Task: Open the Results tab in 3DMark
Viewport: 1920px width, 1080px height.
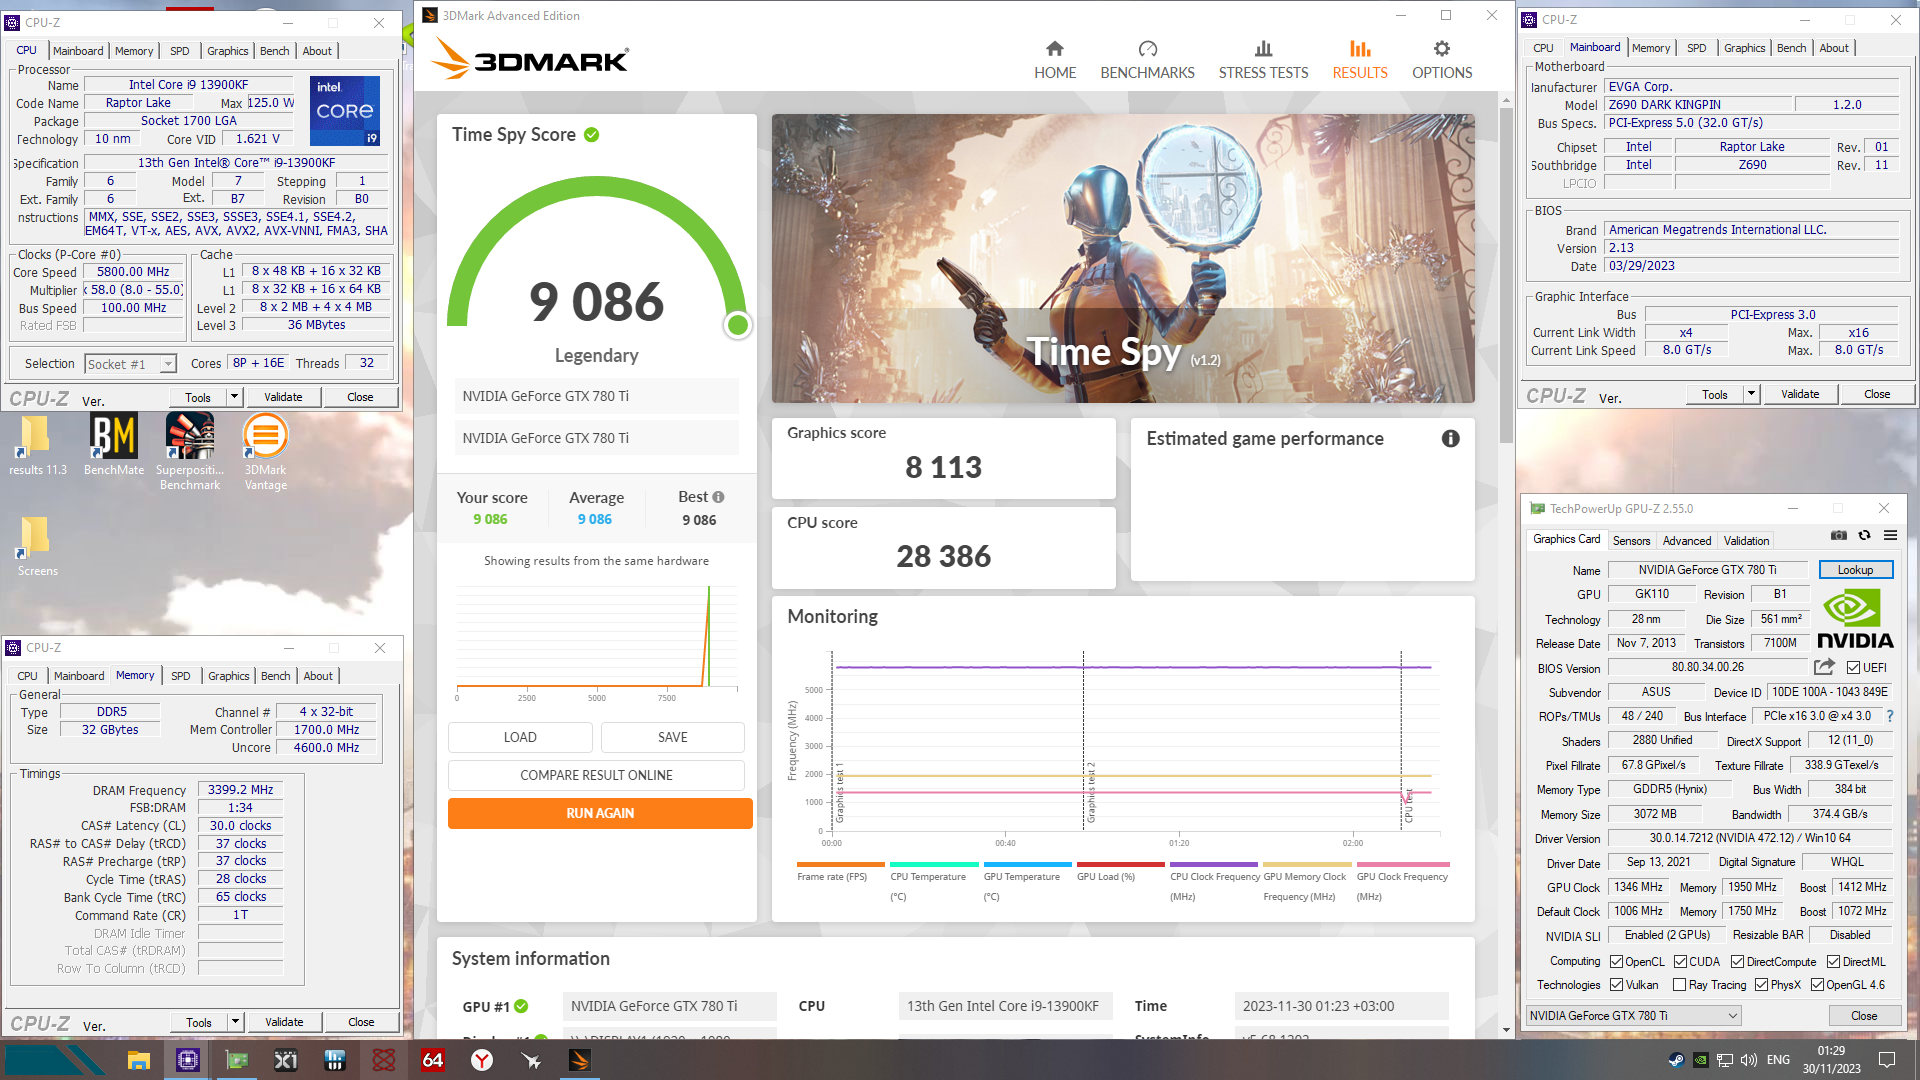Action: click(1359, 60)
